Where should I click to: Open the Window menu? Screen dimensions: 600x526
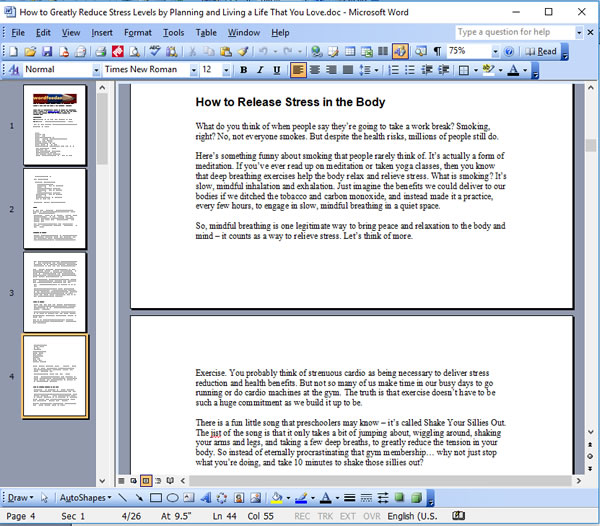coord(244,33)
